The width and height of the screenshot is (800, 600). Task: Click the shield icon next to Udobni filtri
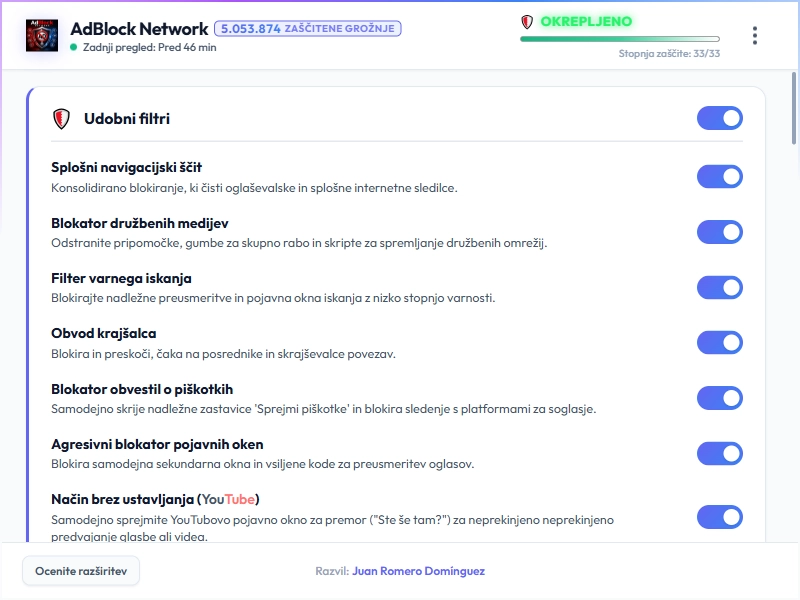pyautogui.click(x=61, y=119)
